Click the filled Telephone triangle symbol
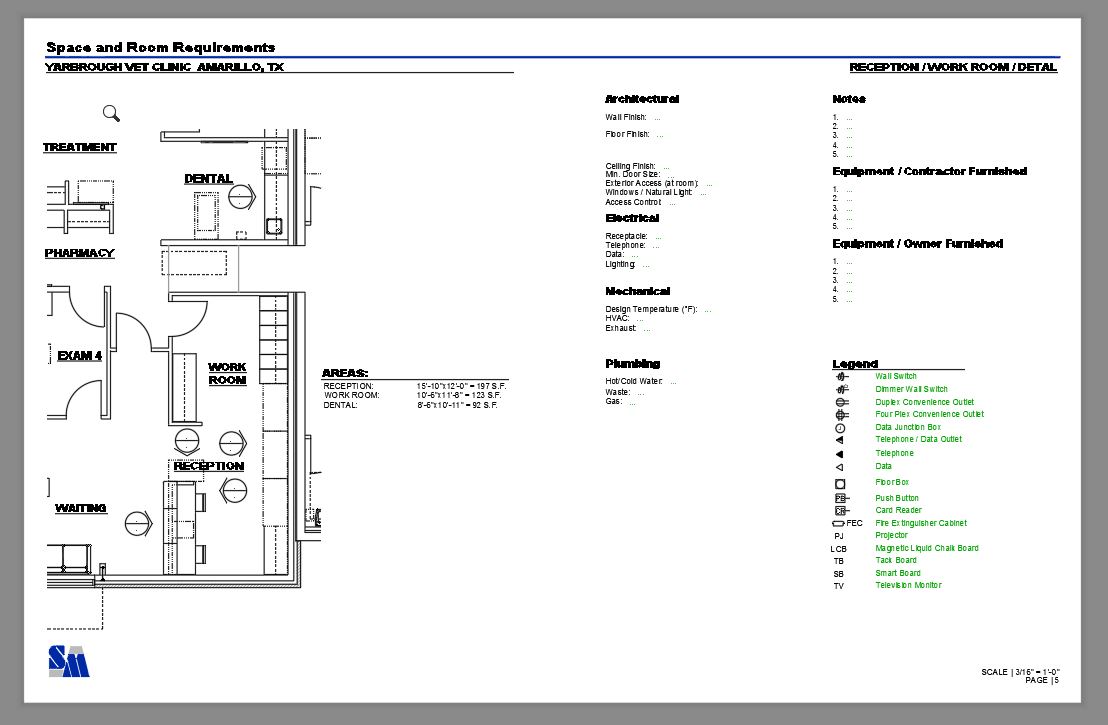Screen dimensions: 1108x725 click(838, 453)
